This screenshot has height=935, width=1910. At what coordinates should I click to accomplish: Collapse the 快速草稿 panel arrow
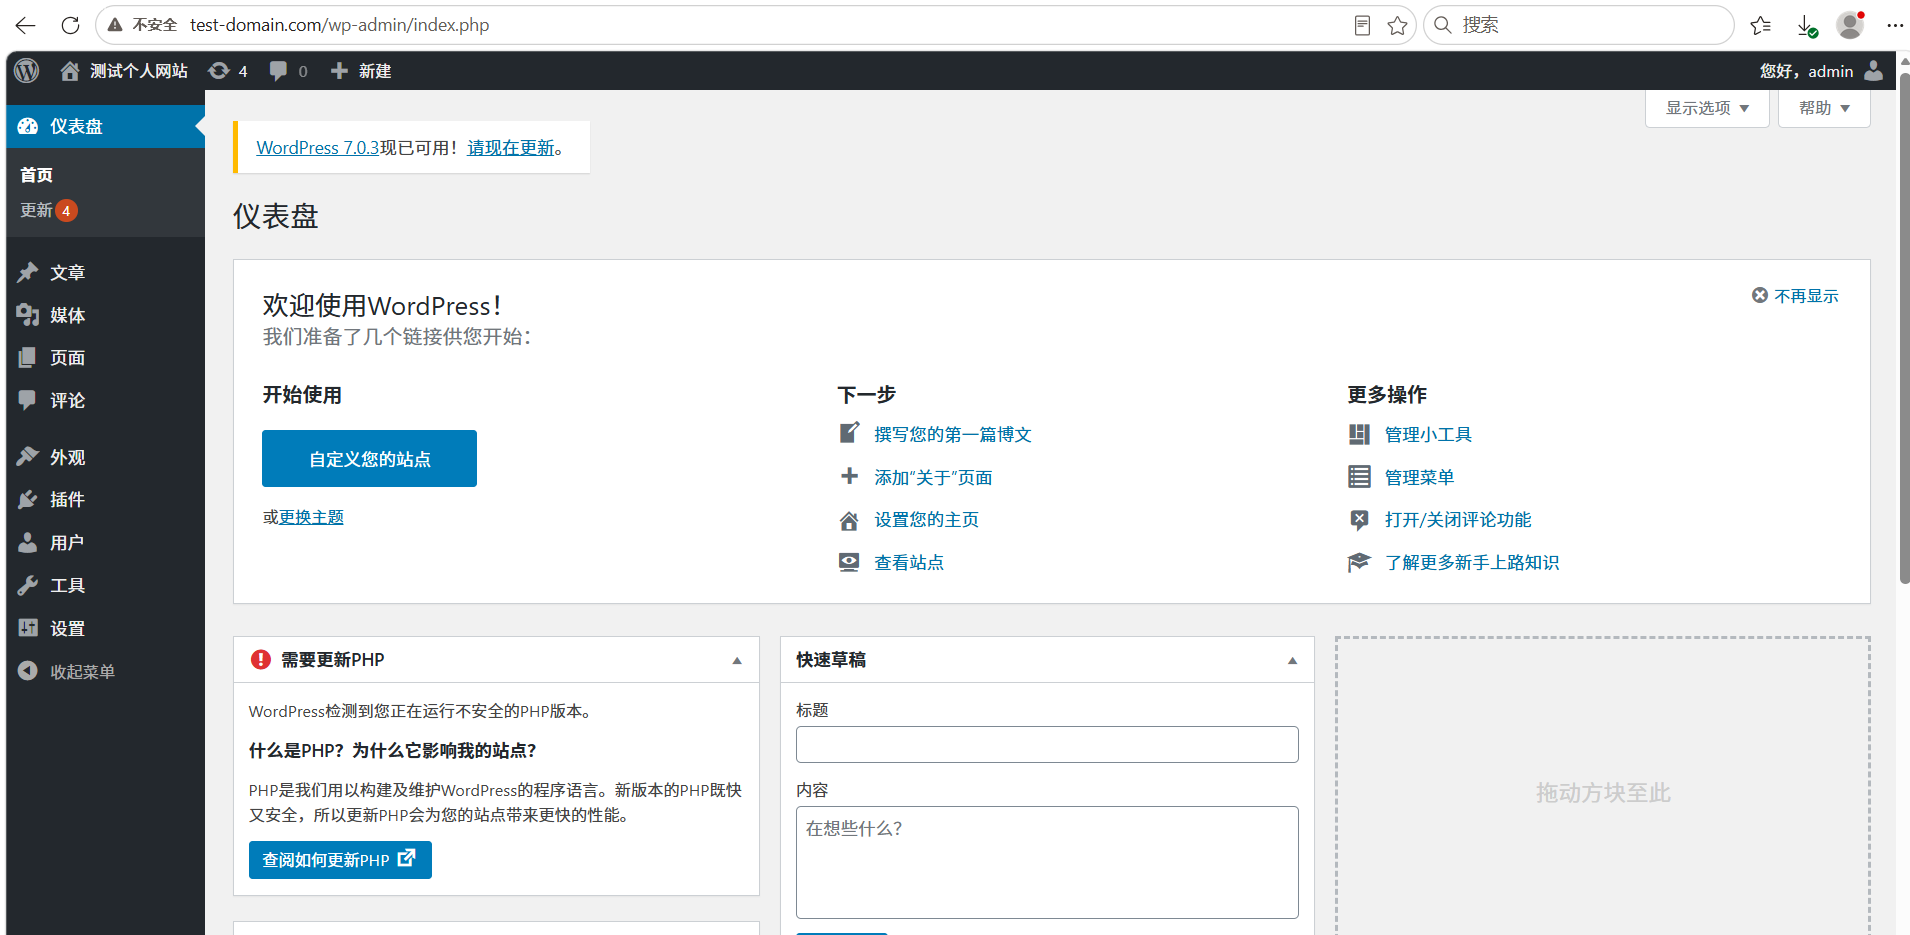click(1292, 660)
